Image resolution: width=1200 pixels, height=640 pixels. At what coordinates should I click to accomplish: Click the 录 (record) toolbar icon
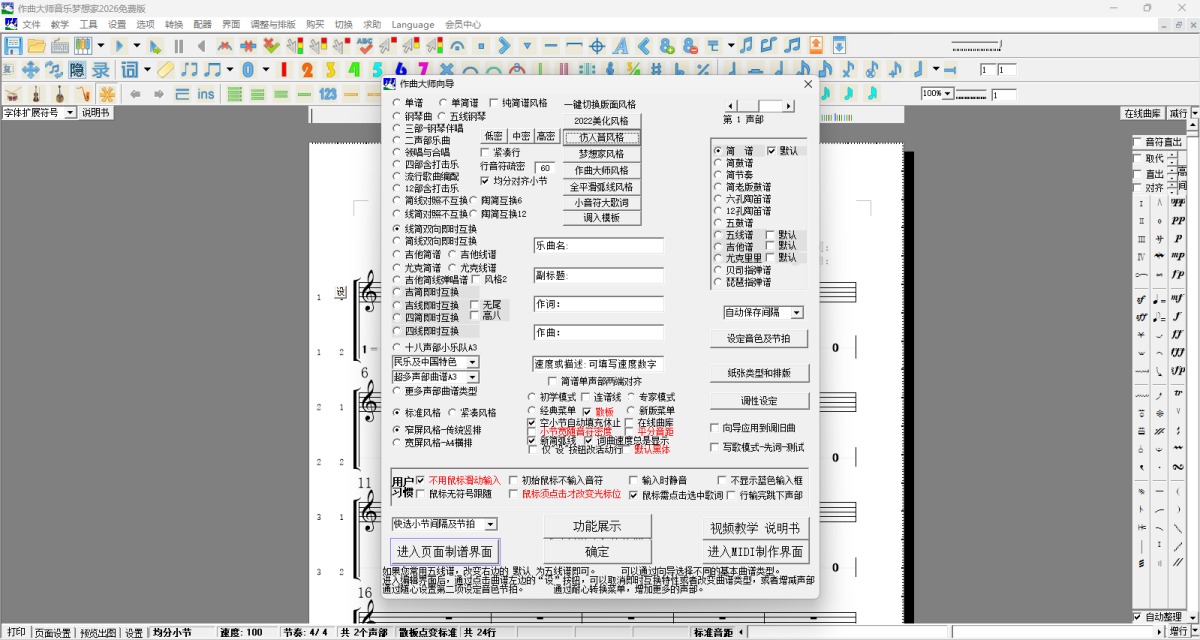(x=101, y=70)
